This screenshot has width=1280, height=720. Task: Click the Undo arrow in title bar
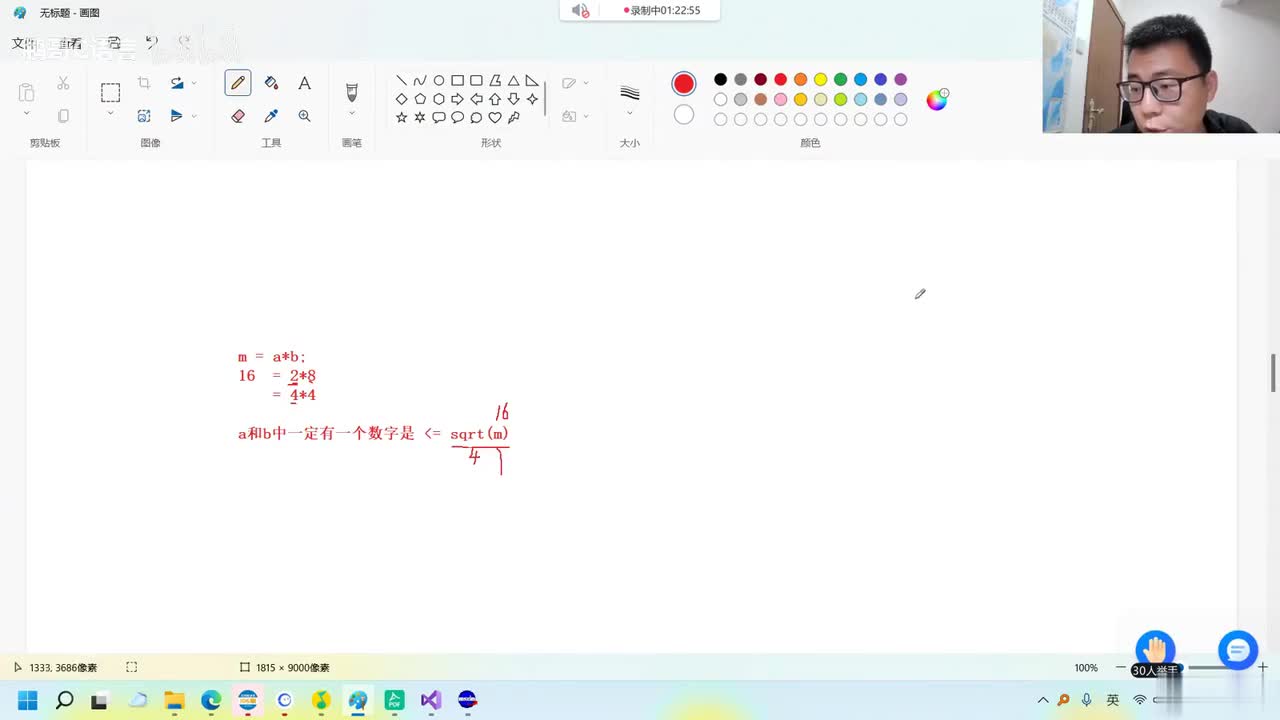[151, 42]
